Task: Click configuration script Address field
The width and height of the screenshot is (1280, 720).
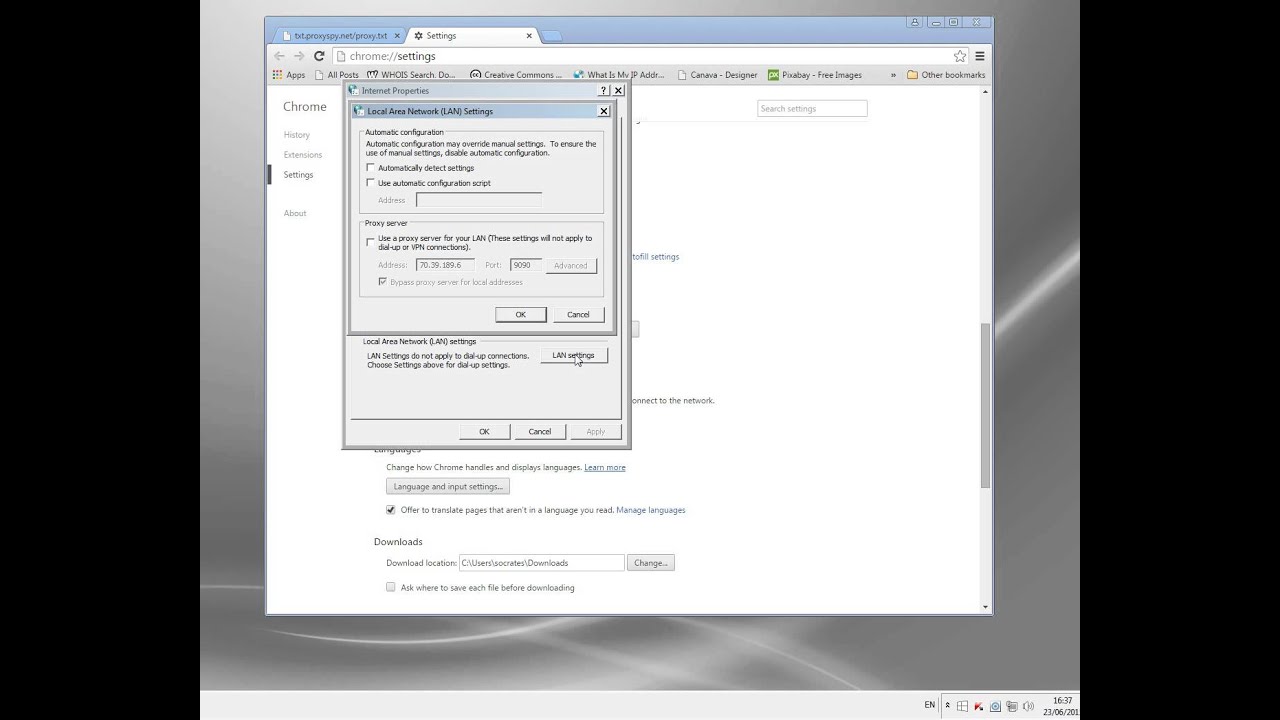Action: pyautogui.click(x=479, y=200)
